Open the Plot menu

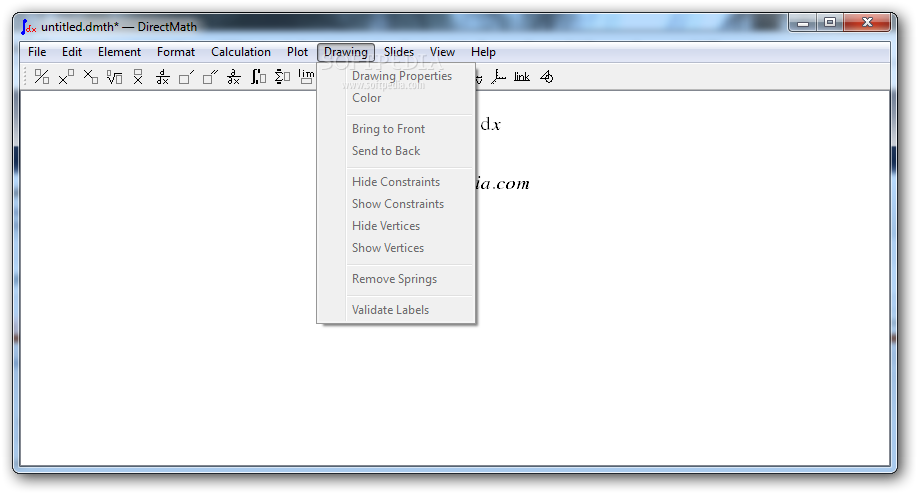[x=297, y=52]
